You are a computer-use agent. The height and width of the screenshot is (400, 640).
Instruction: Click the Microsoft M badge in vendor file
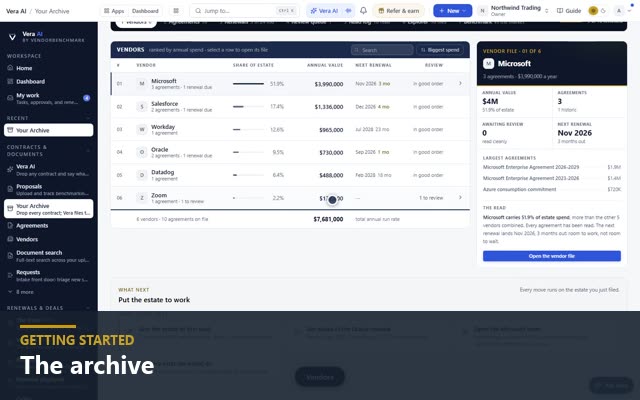(489, 64)
